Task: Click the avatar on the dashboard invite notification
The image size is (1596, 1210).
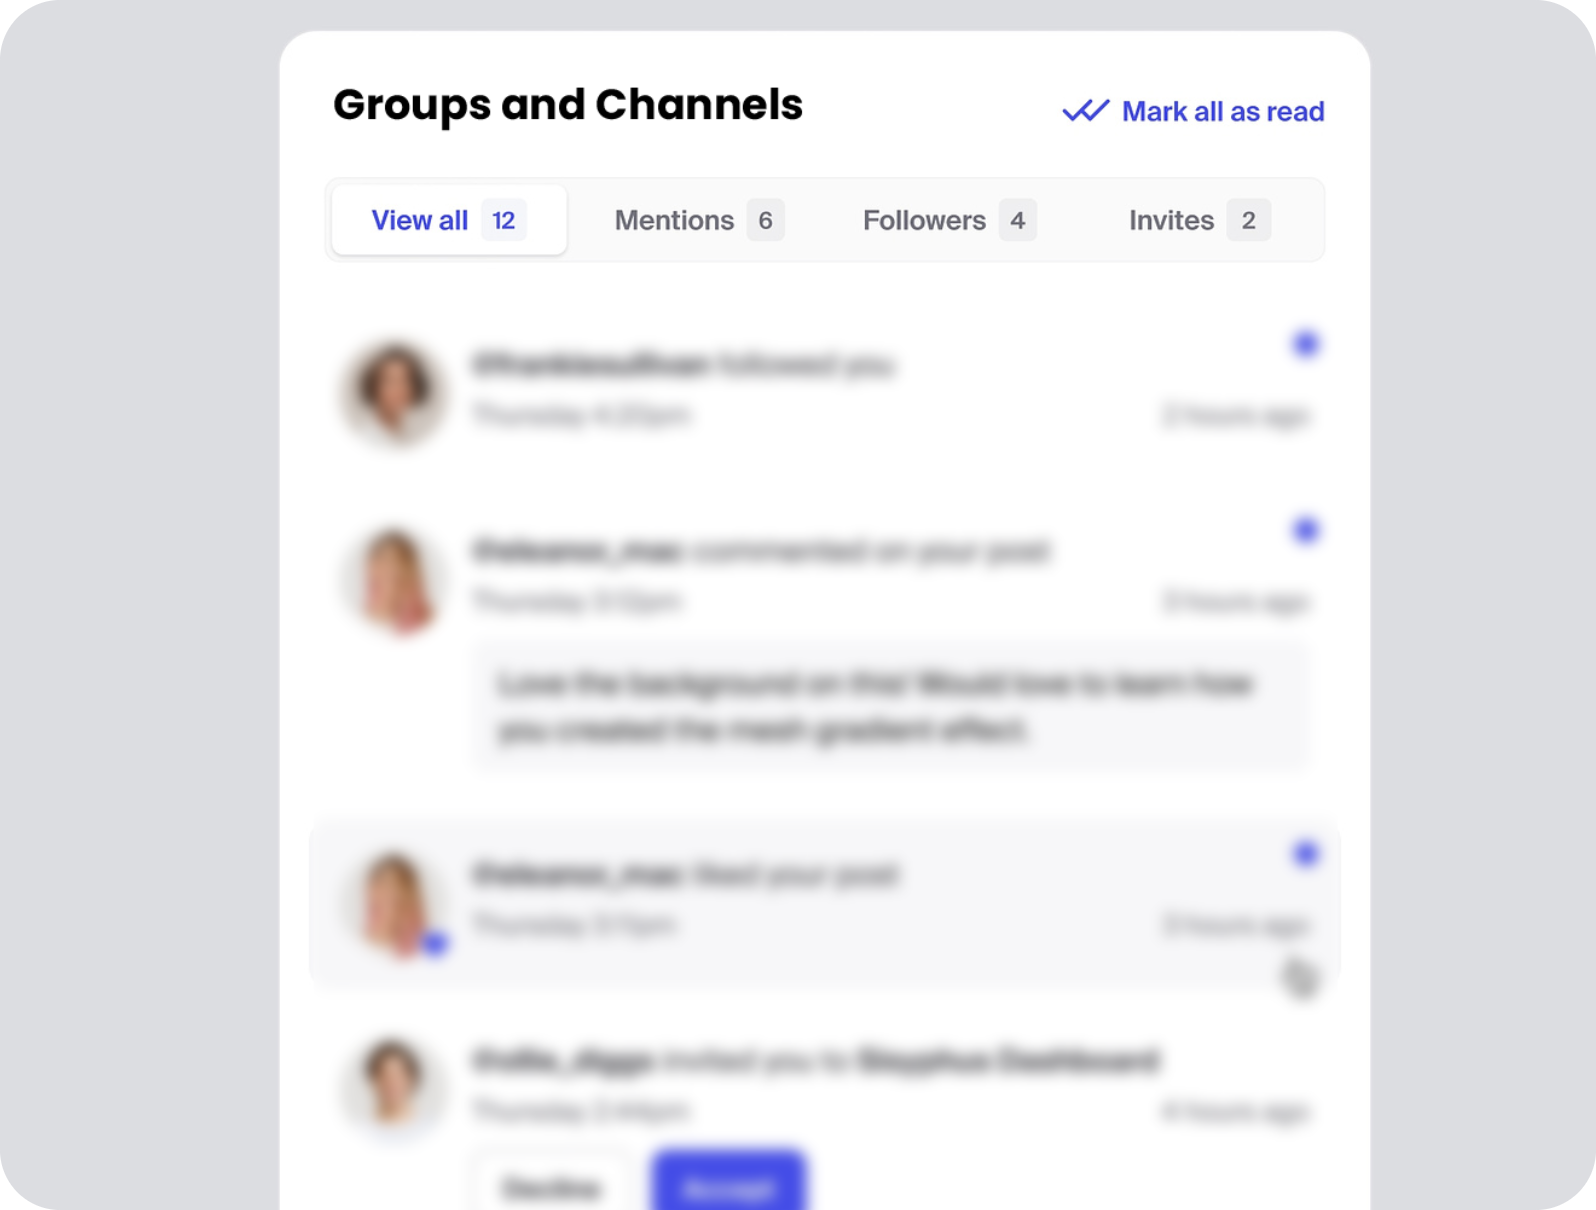Action: point(394,1085)
